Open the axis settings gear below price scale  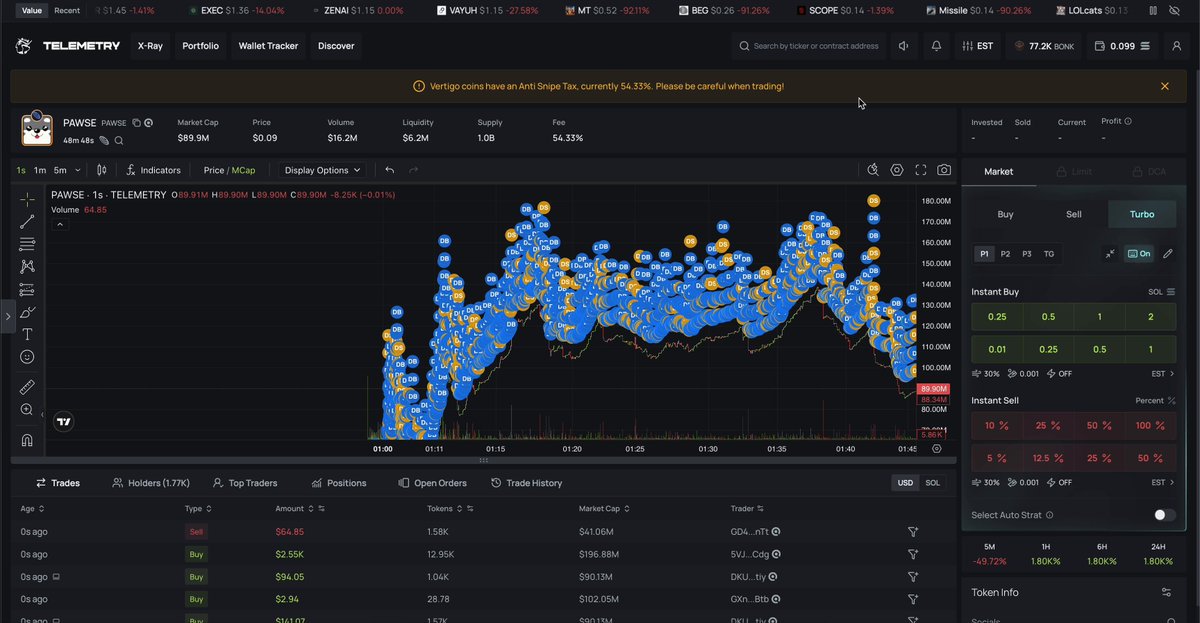tap(937, 449)
